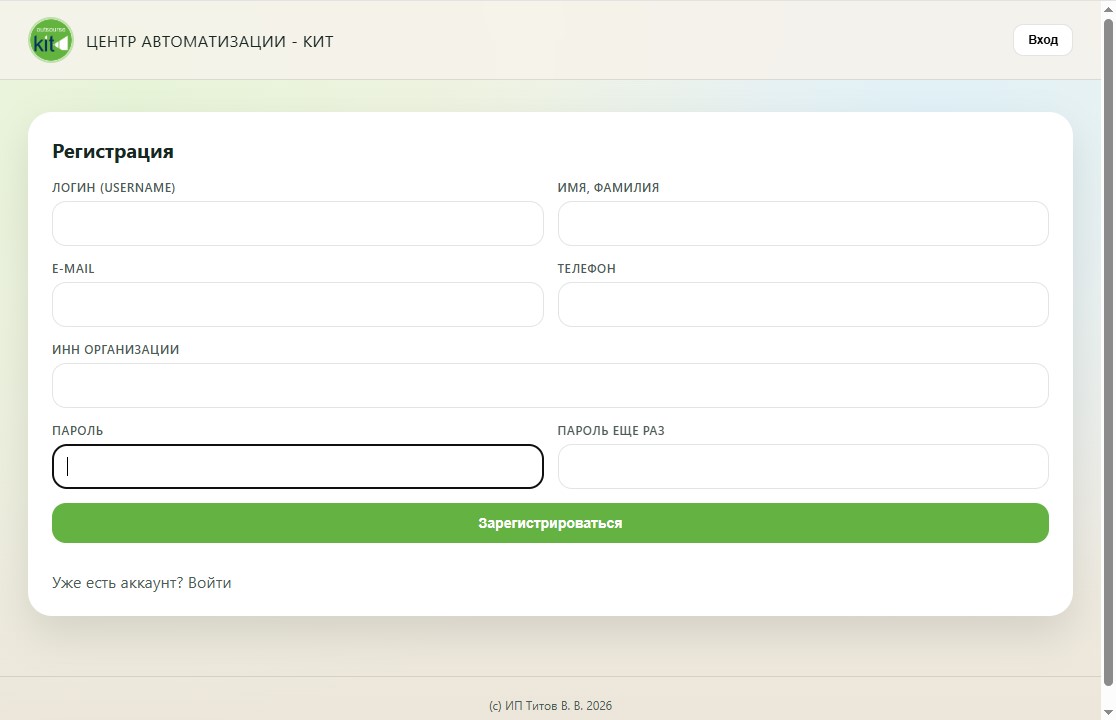Place cursor in the Пароль field
The width and height of the screenshot is (1116, 720).
(x=297, y=466)
